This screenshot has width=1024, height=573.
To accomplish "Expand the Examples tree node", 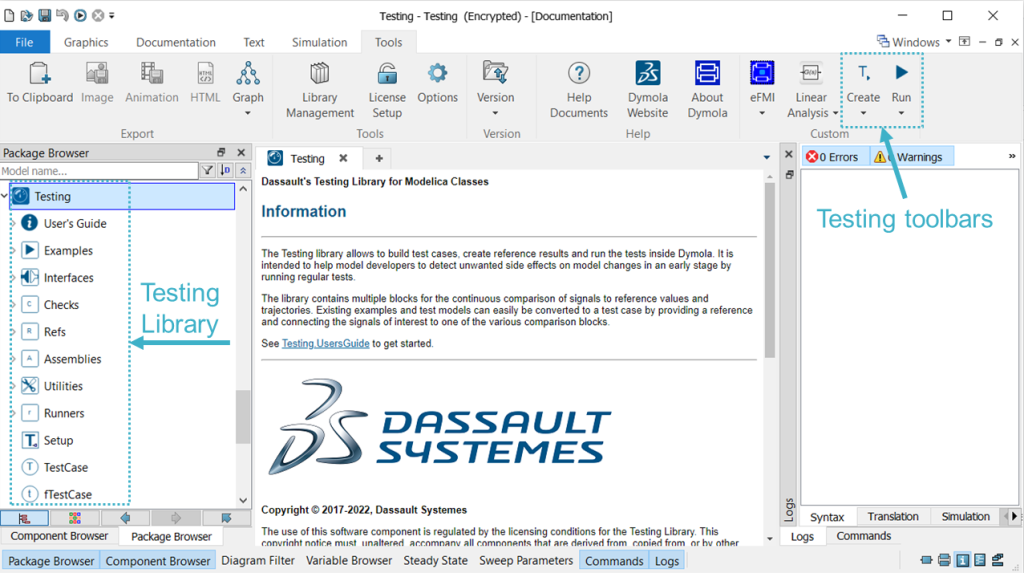I will coord(12,250).
